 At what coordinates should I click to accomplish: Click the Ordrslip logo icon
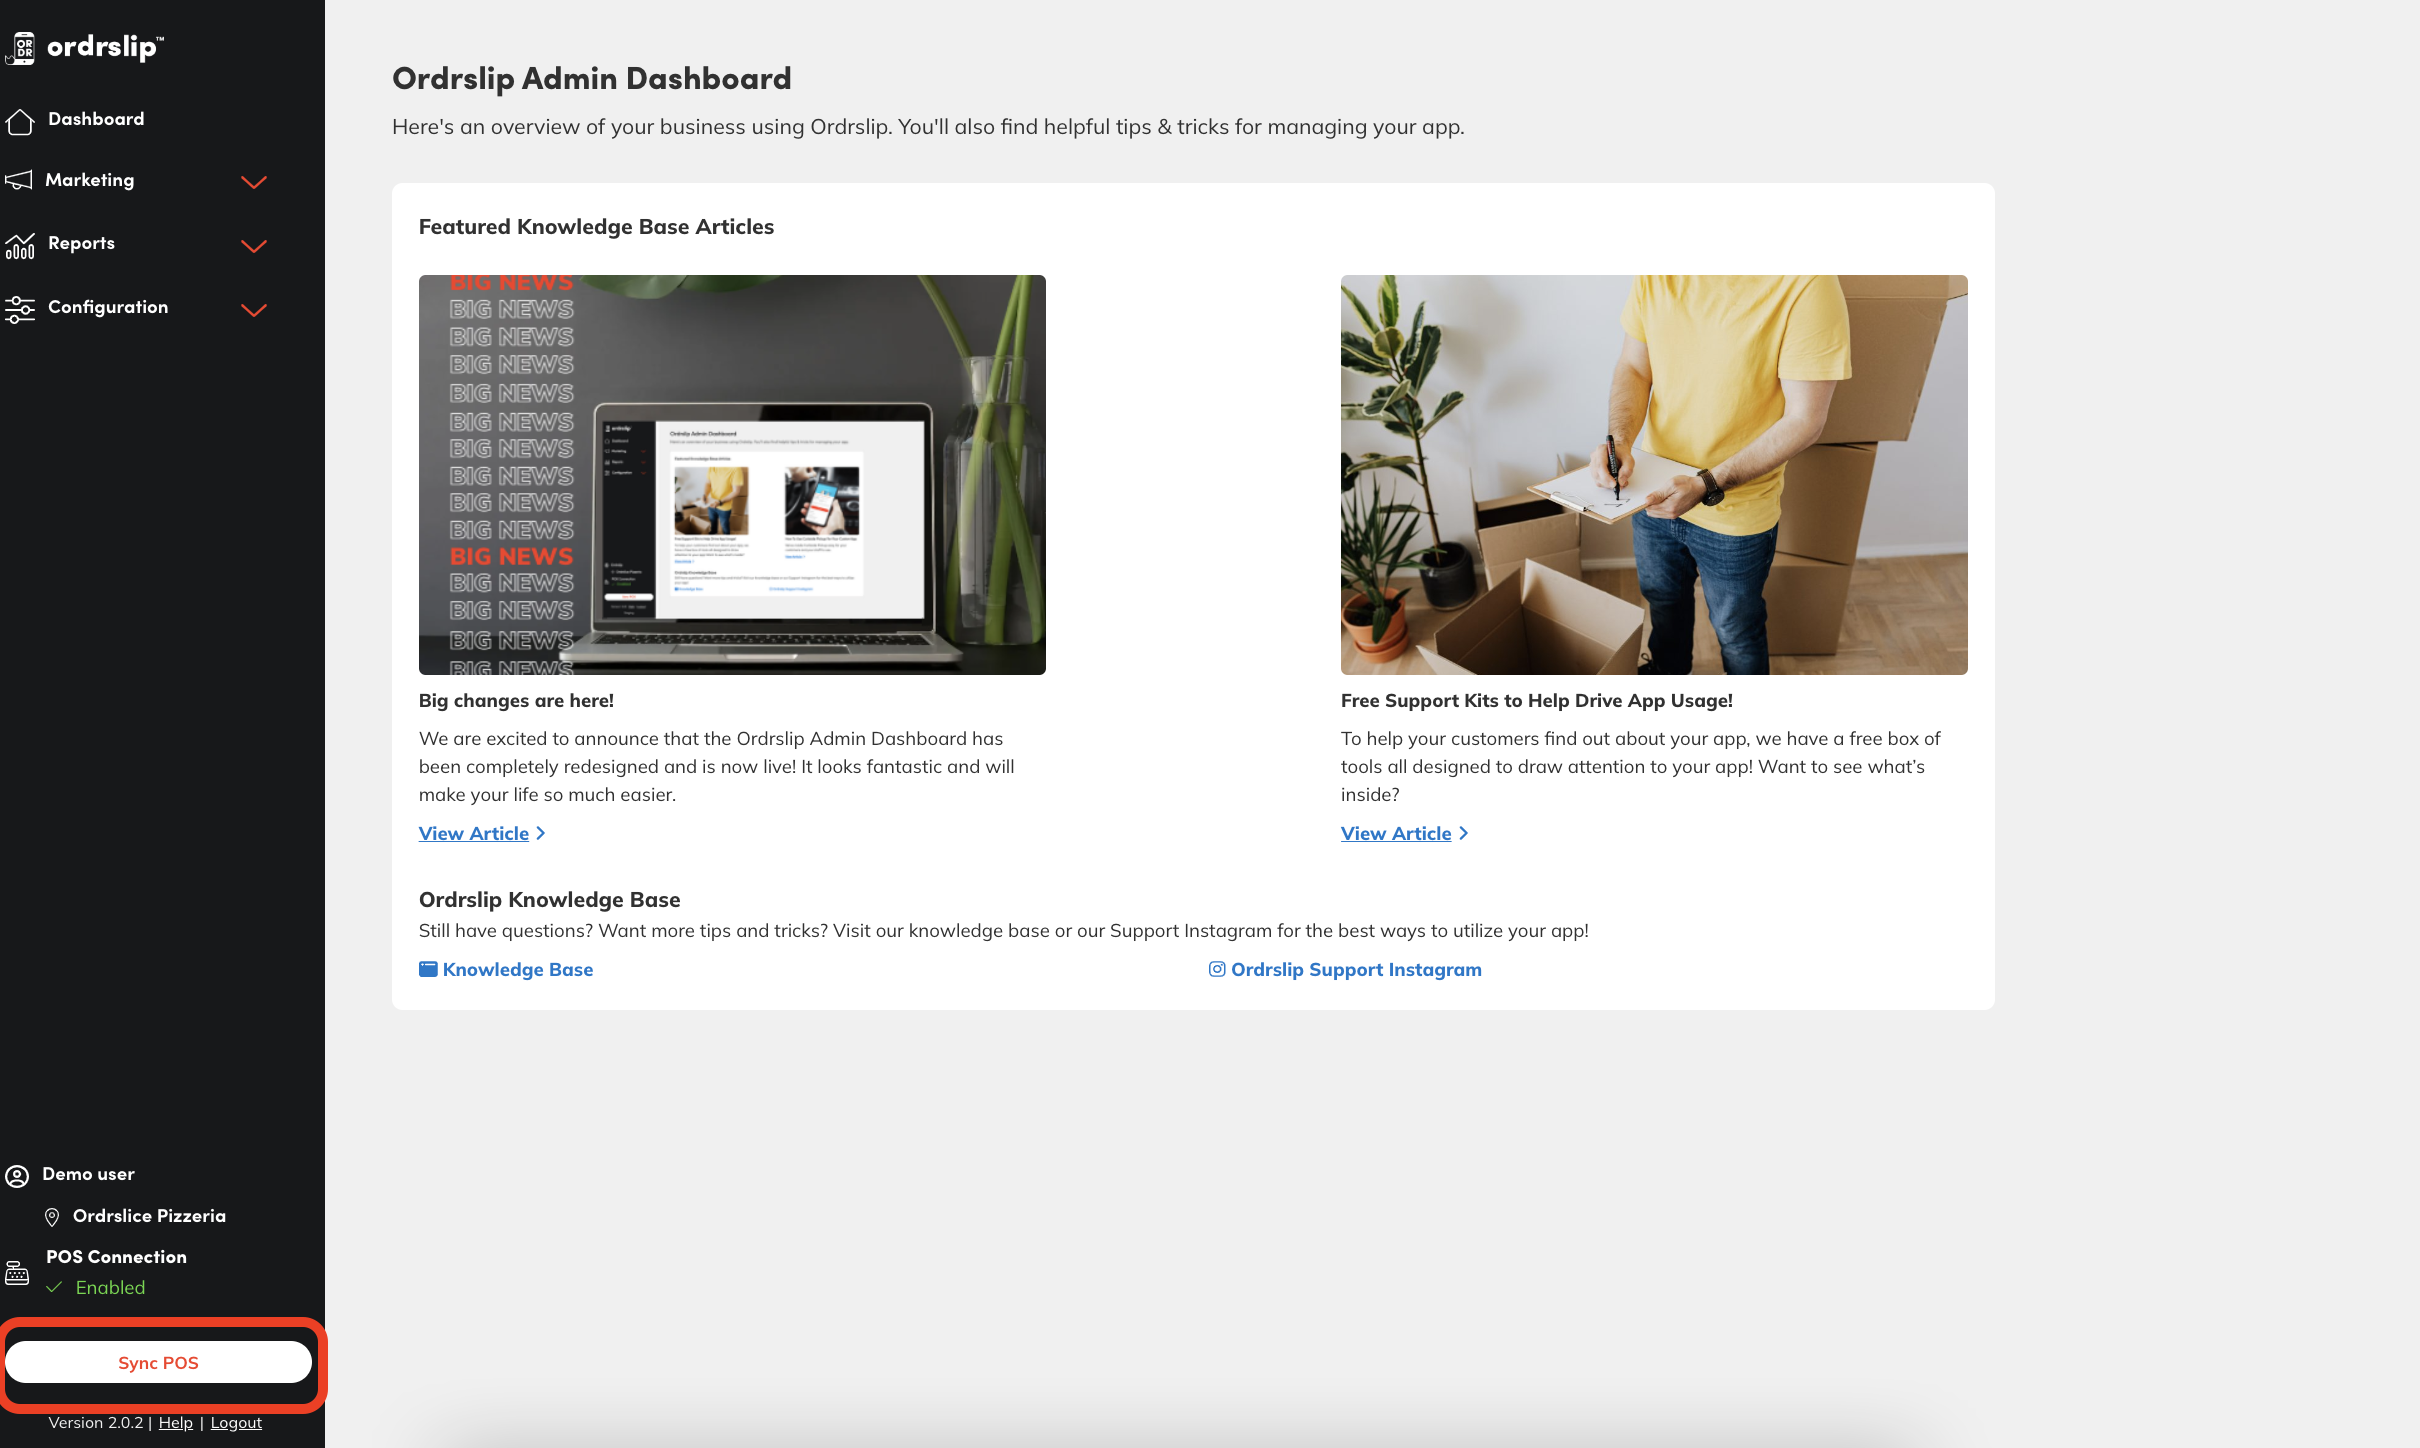coord(21,48)
